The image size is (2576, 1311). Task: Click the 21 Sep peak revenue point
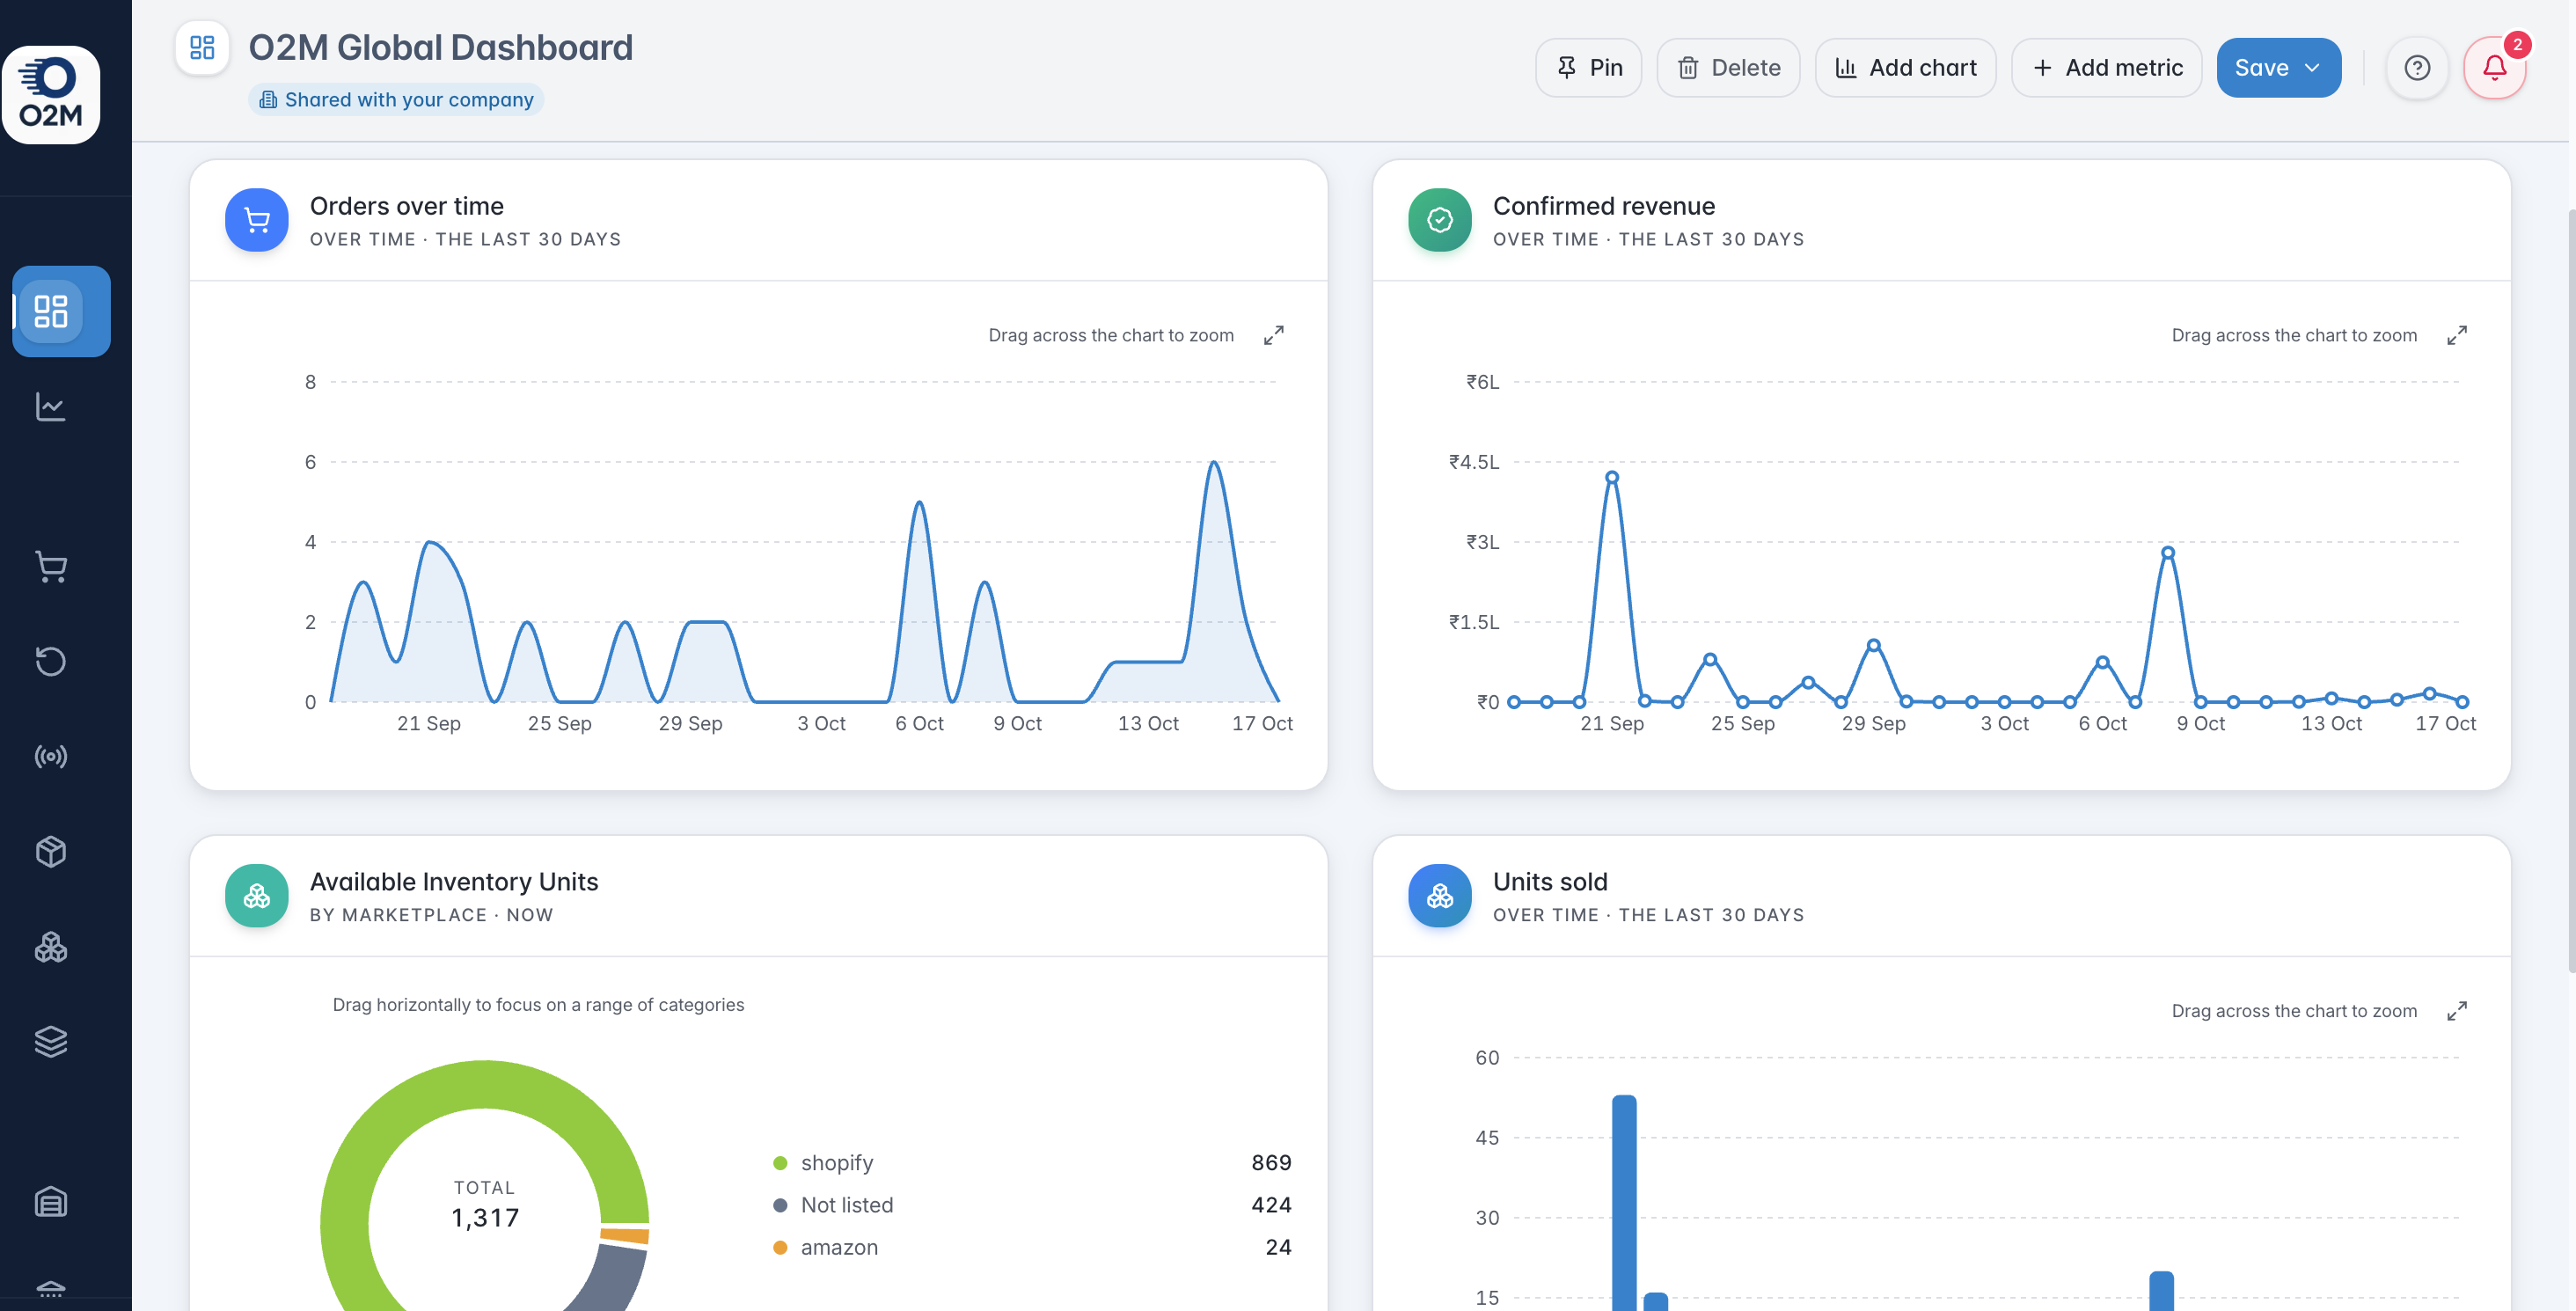pos(1612,477)
